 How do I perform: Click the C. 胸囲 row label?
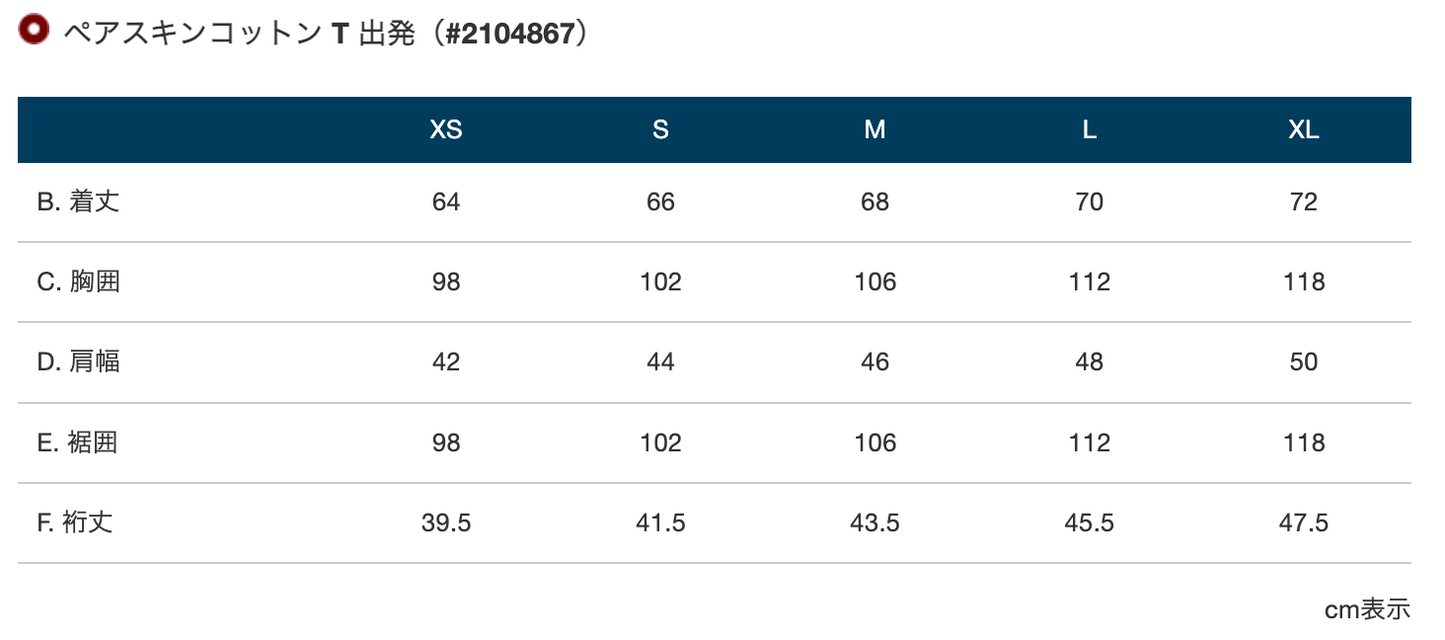[79, 282]
